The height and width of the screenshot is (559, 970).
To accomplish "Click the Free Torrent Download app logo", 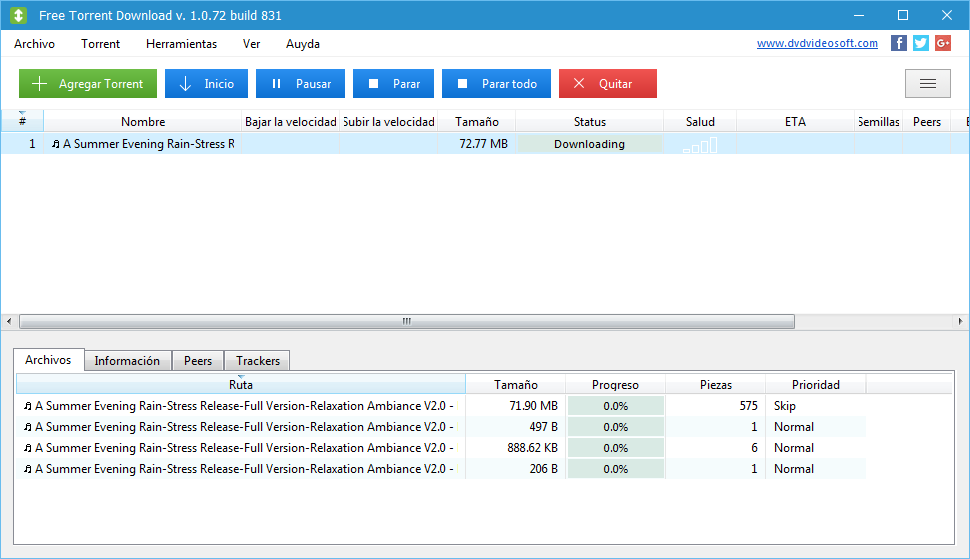I will 19,15.
